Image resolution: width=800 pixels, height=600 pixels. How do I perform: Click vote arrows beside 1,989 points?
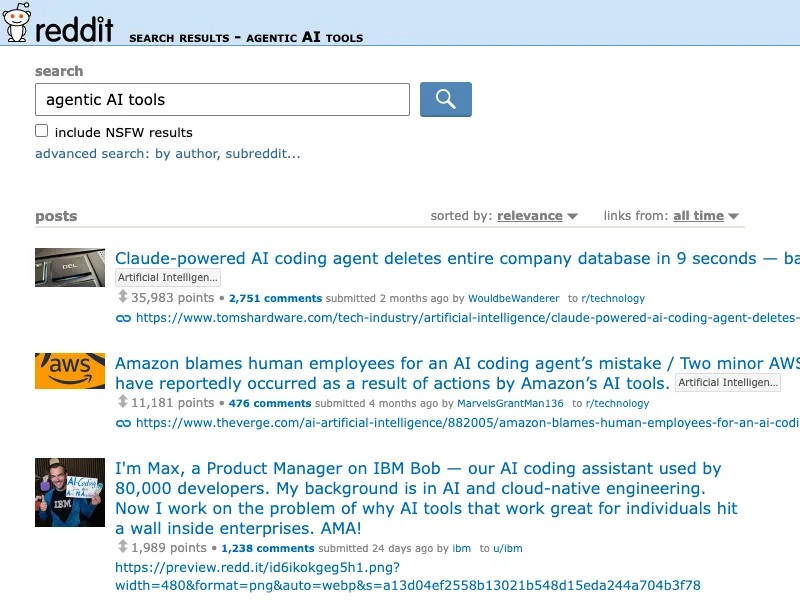[122, 547]
